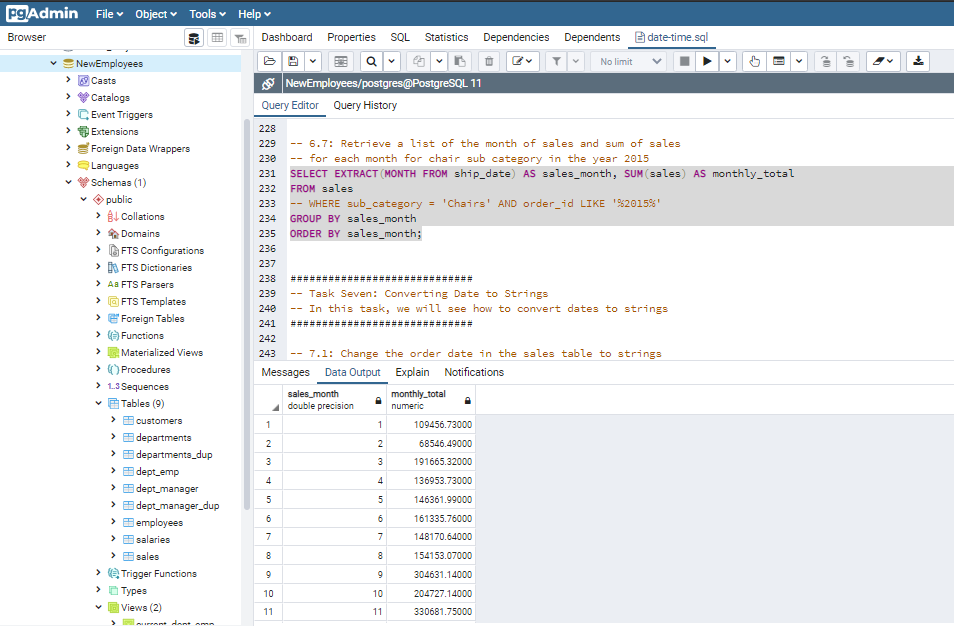This screenshot has height=626, width=954.
Task: Open the No limit rows dropdown
Action: (x=628, y=61)
